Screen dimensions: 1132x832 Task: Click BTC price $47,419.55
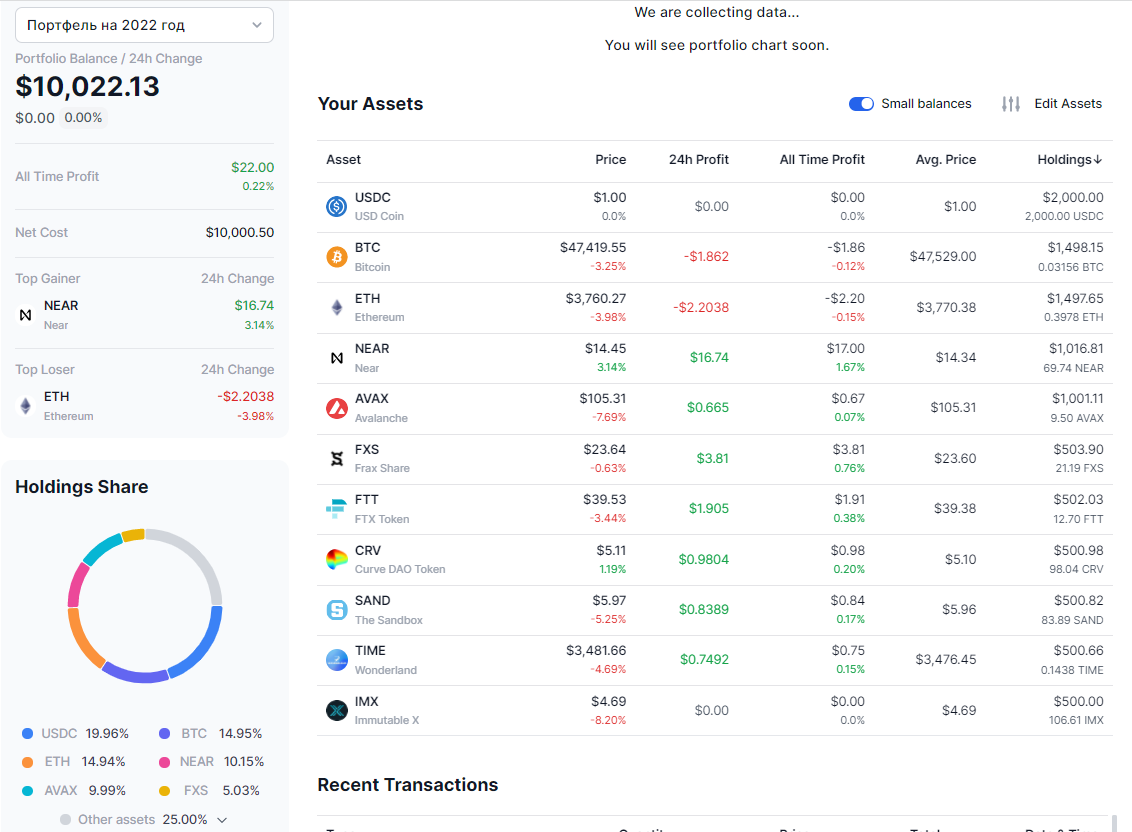593,248
